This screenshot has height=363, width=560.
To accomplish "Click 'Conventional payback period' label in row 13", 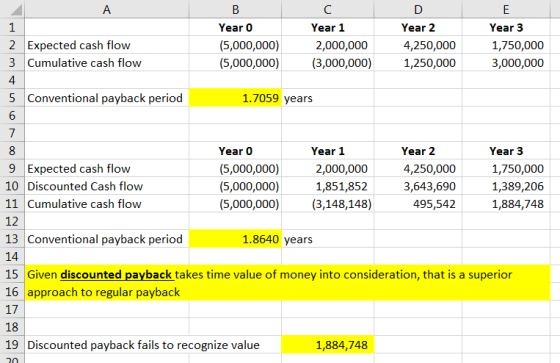I will click(x=107, y=239).
